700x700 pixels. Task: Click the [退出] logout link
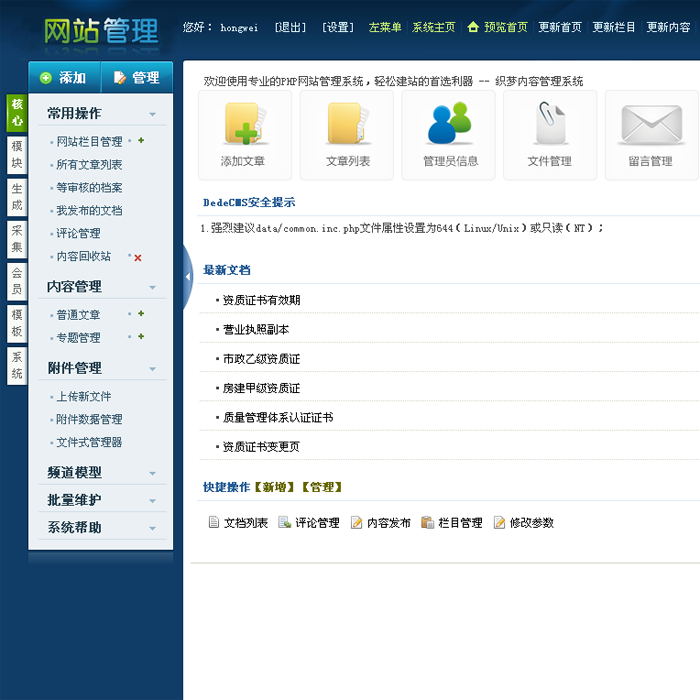[x=290, y=27]
